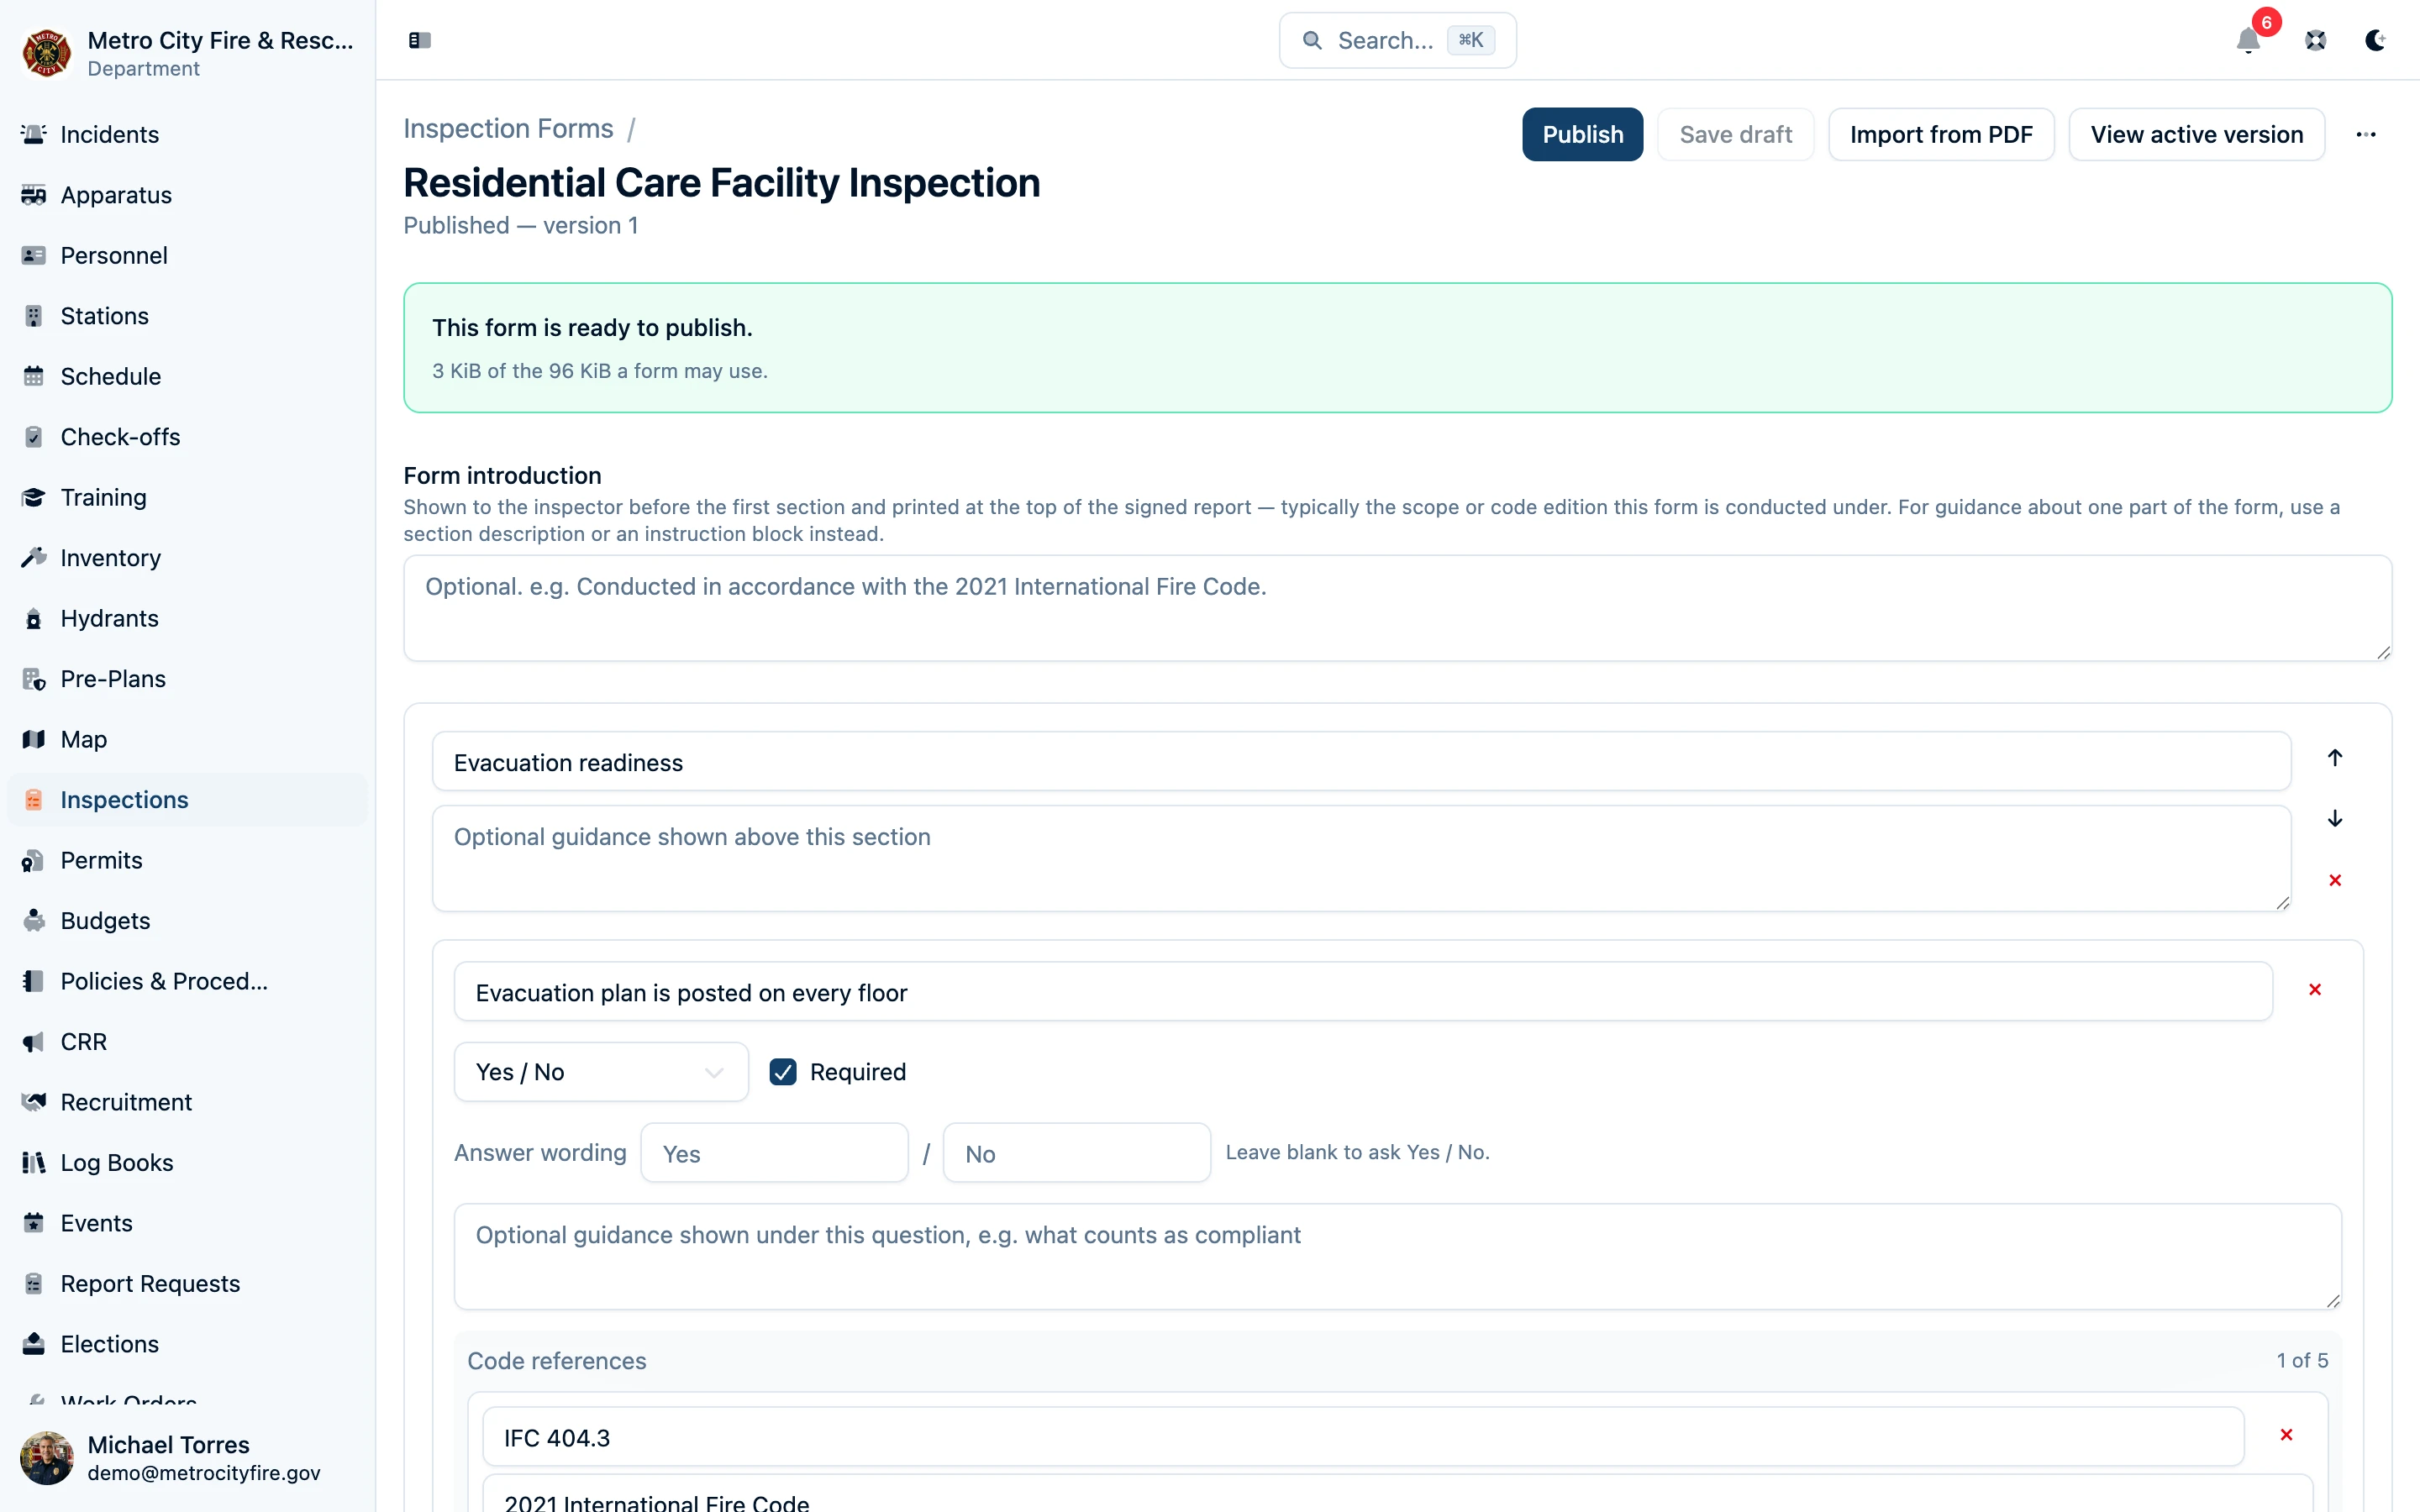This screenshot has width=2420, height=1512.
Task: Click the question guidance text area
Action: [x=1397, y=1257]
